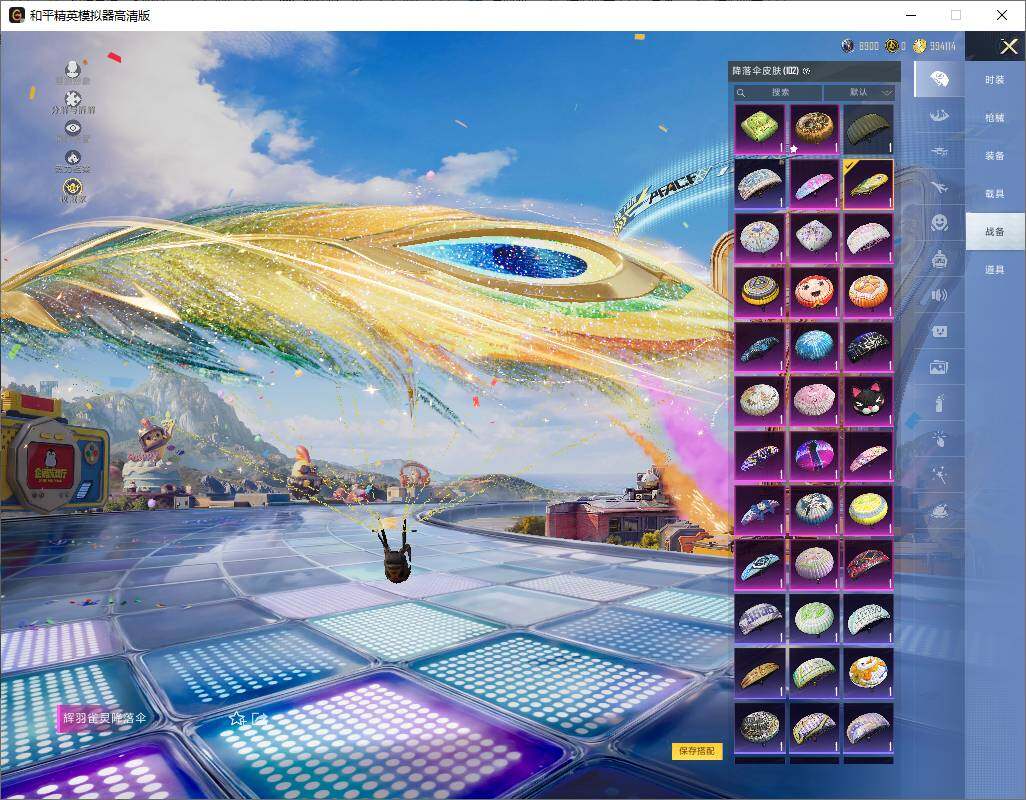Minimize the 和平精英模拟器高清版 window

click(911, 15)
